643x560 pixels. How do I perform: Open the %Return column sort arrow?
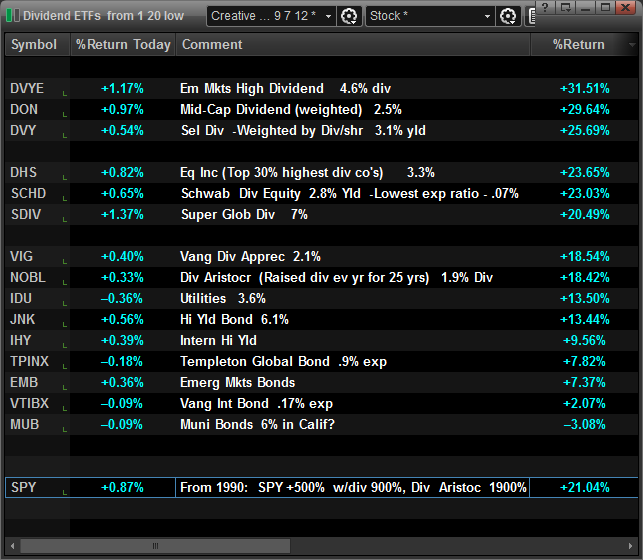tap(632, 44)
